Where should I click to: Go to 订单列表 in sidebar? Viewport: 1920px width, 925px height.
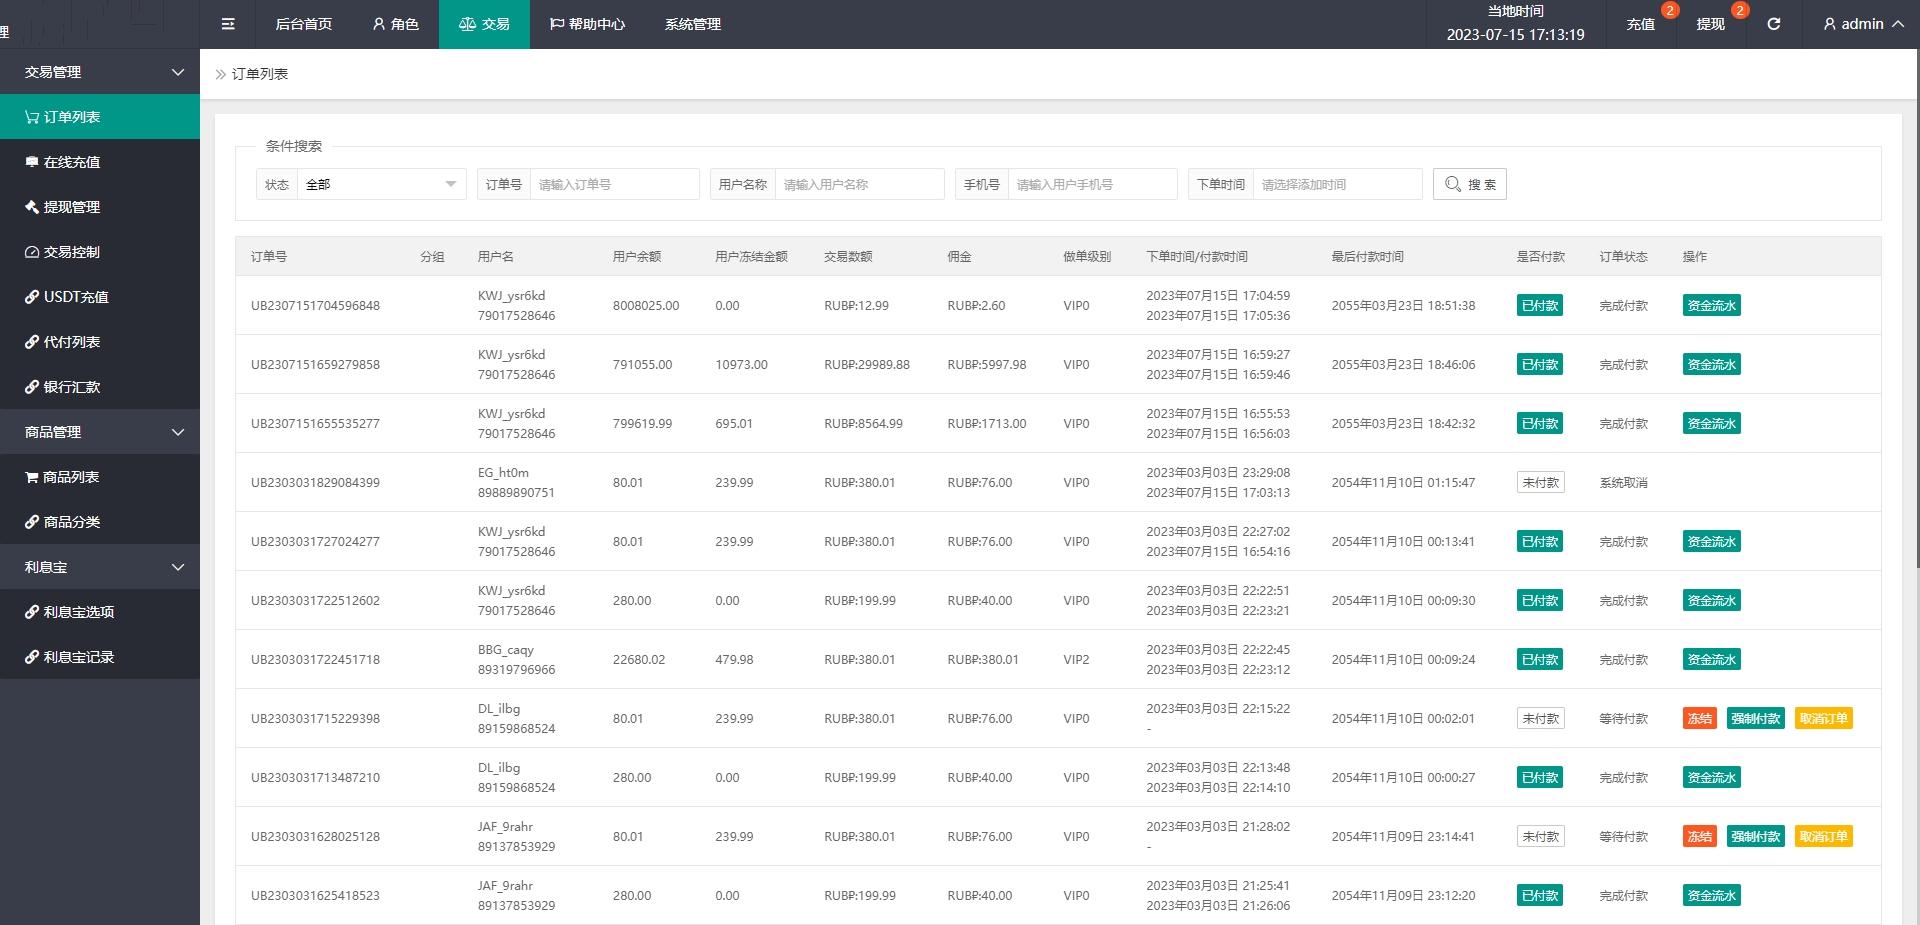[x=100, y=117]
